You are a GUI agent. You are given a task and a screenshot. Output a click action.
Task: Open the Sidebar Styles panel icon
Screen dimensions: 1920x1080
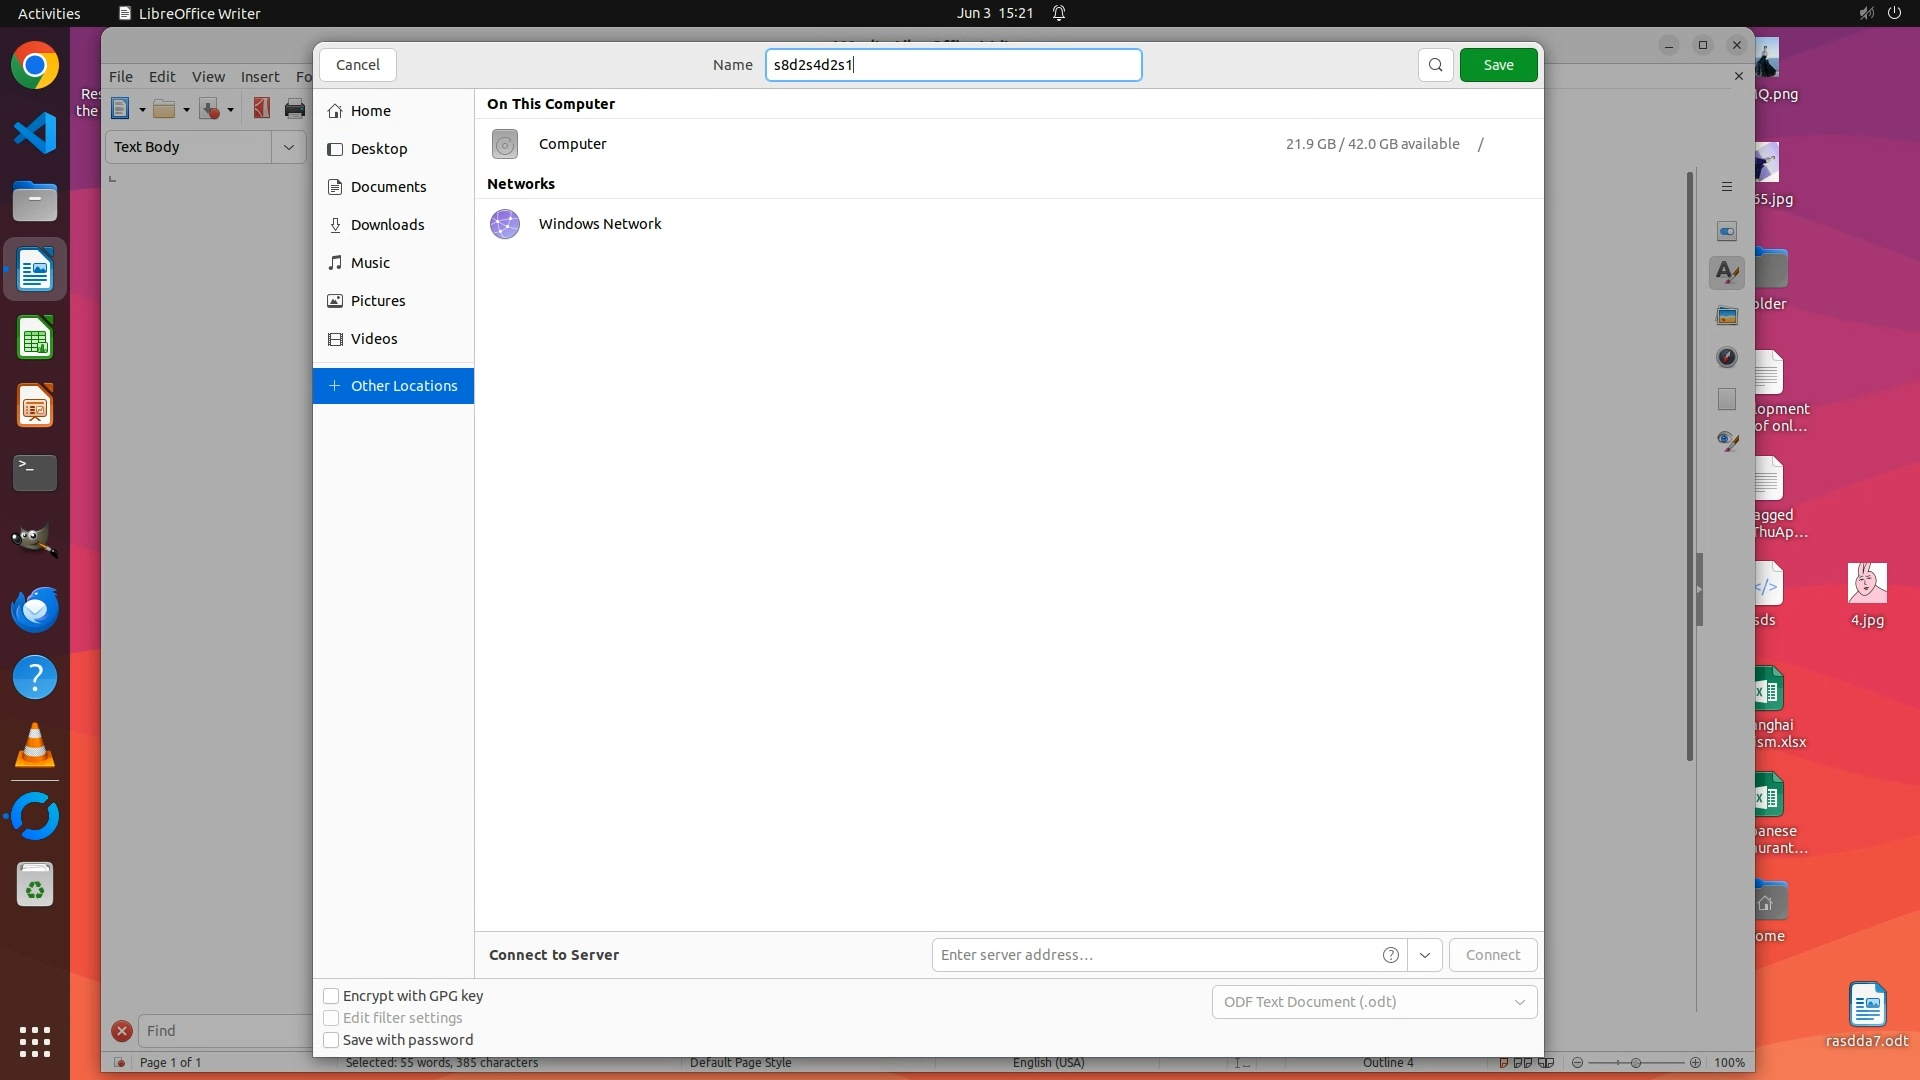1727,273
